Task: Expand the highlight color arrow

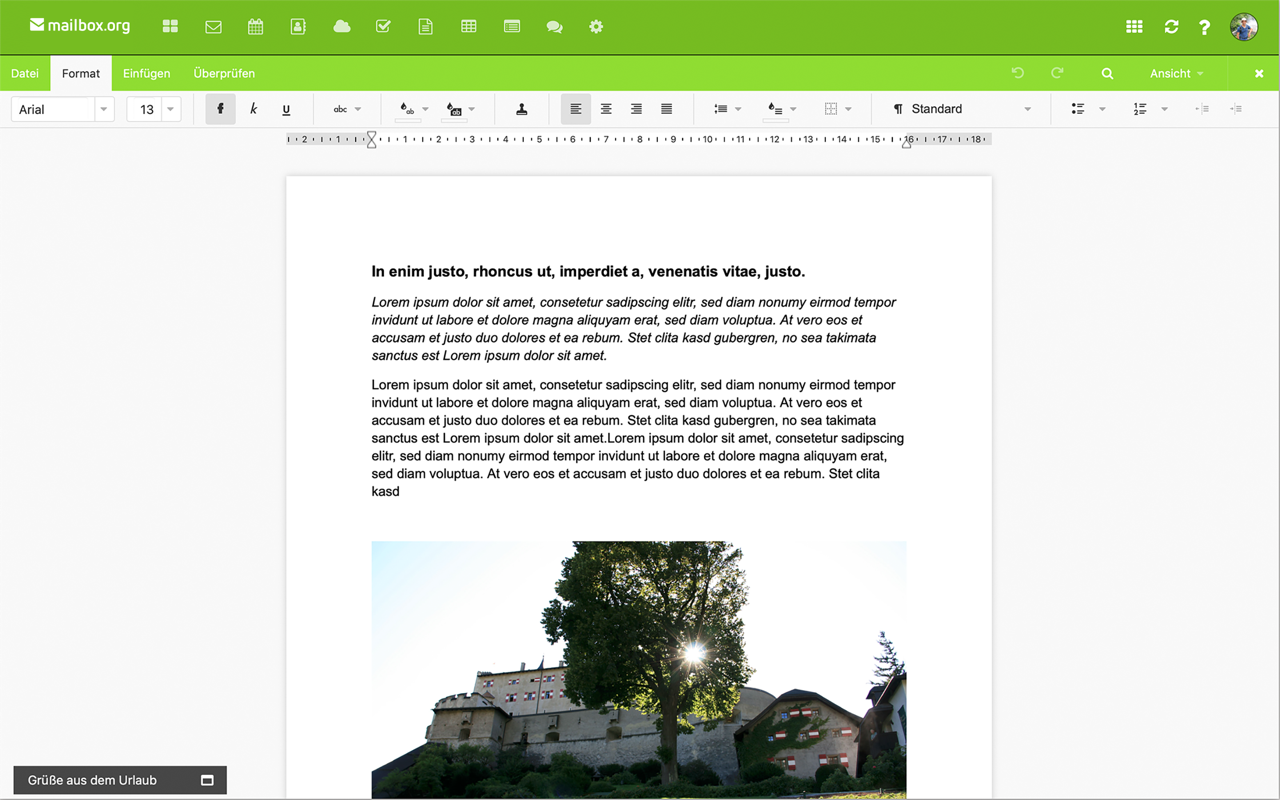Action: click(x=472, y=109)
